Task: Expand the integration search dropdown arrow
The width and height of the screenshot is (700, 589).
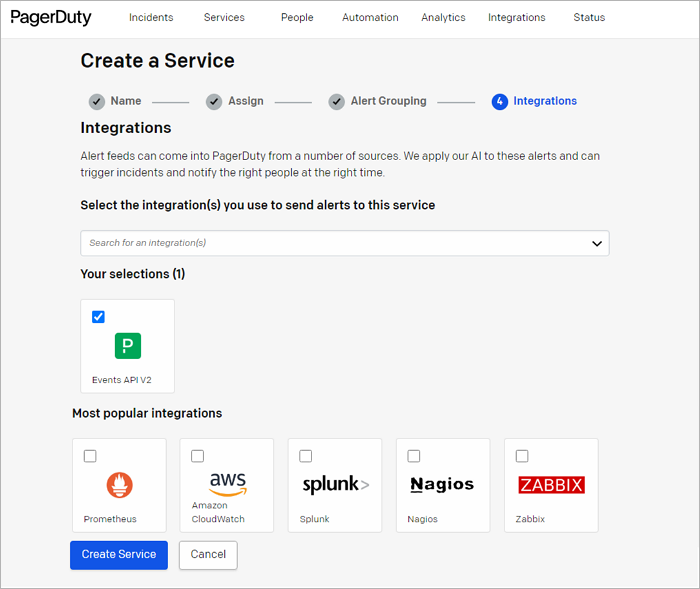Action: (597, 243)
